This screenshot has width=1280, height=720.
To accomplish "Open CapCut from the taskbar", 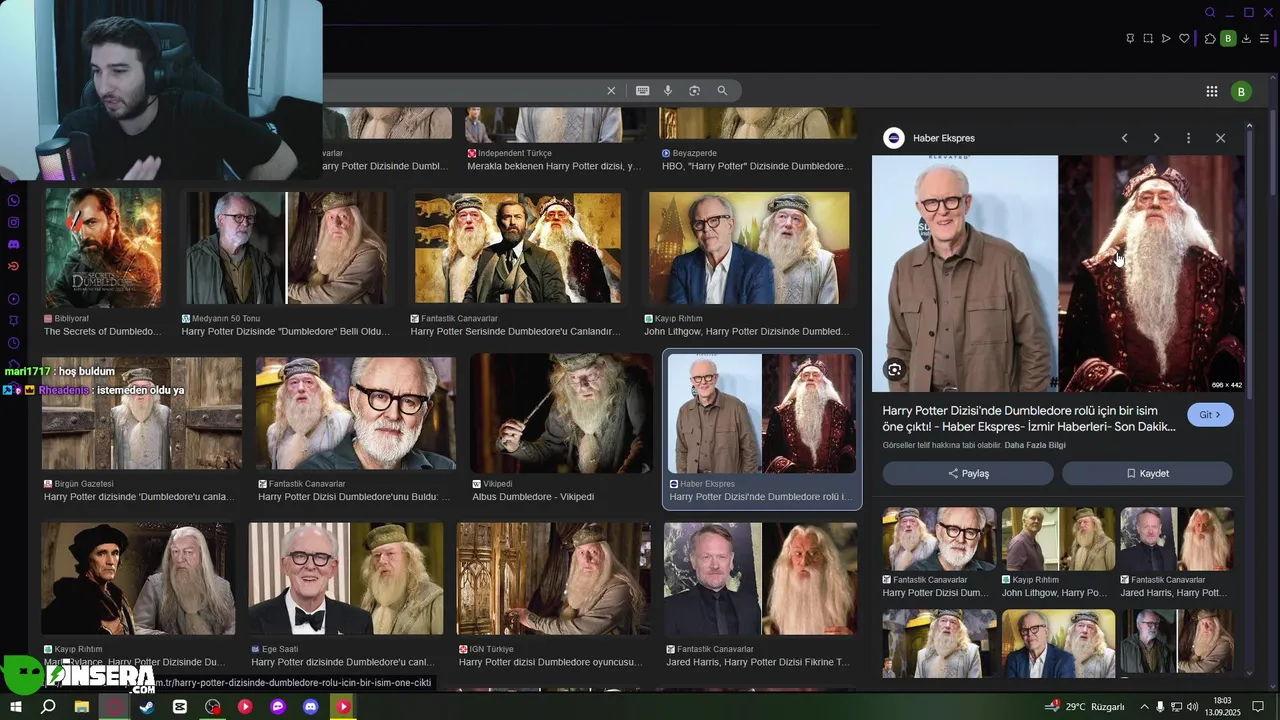I will point(180,706).
